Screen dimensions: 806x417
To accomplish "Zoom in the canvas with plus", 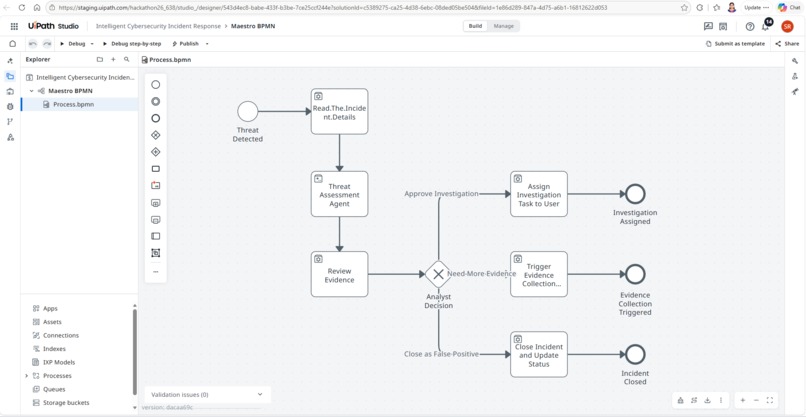I will coord(743,400).
